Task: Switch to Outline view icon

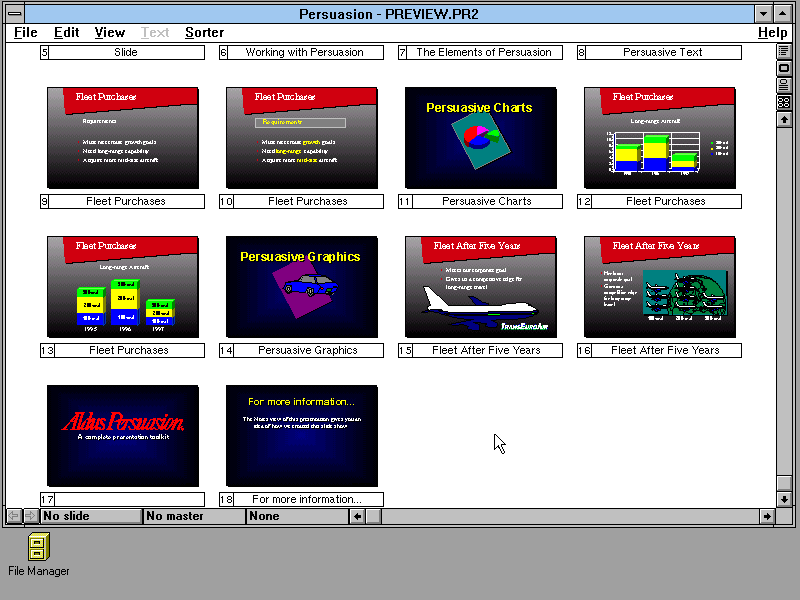Action: [784, 53]
